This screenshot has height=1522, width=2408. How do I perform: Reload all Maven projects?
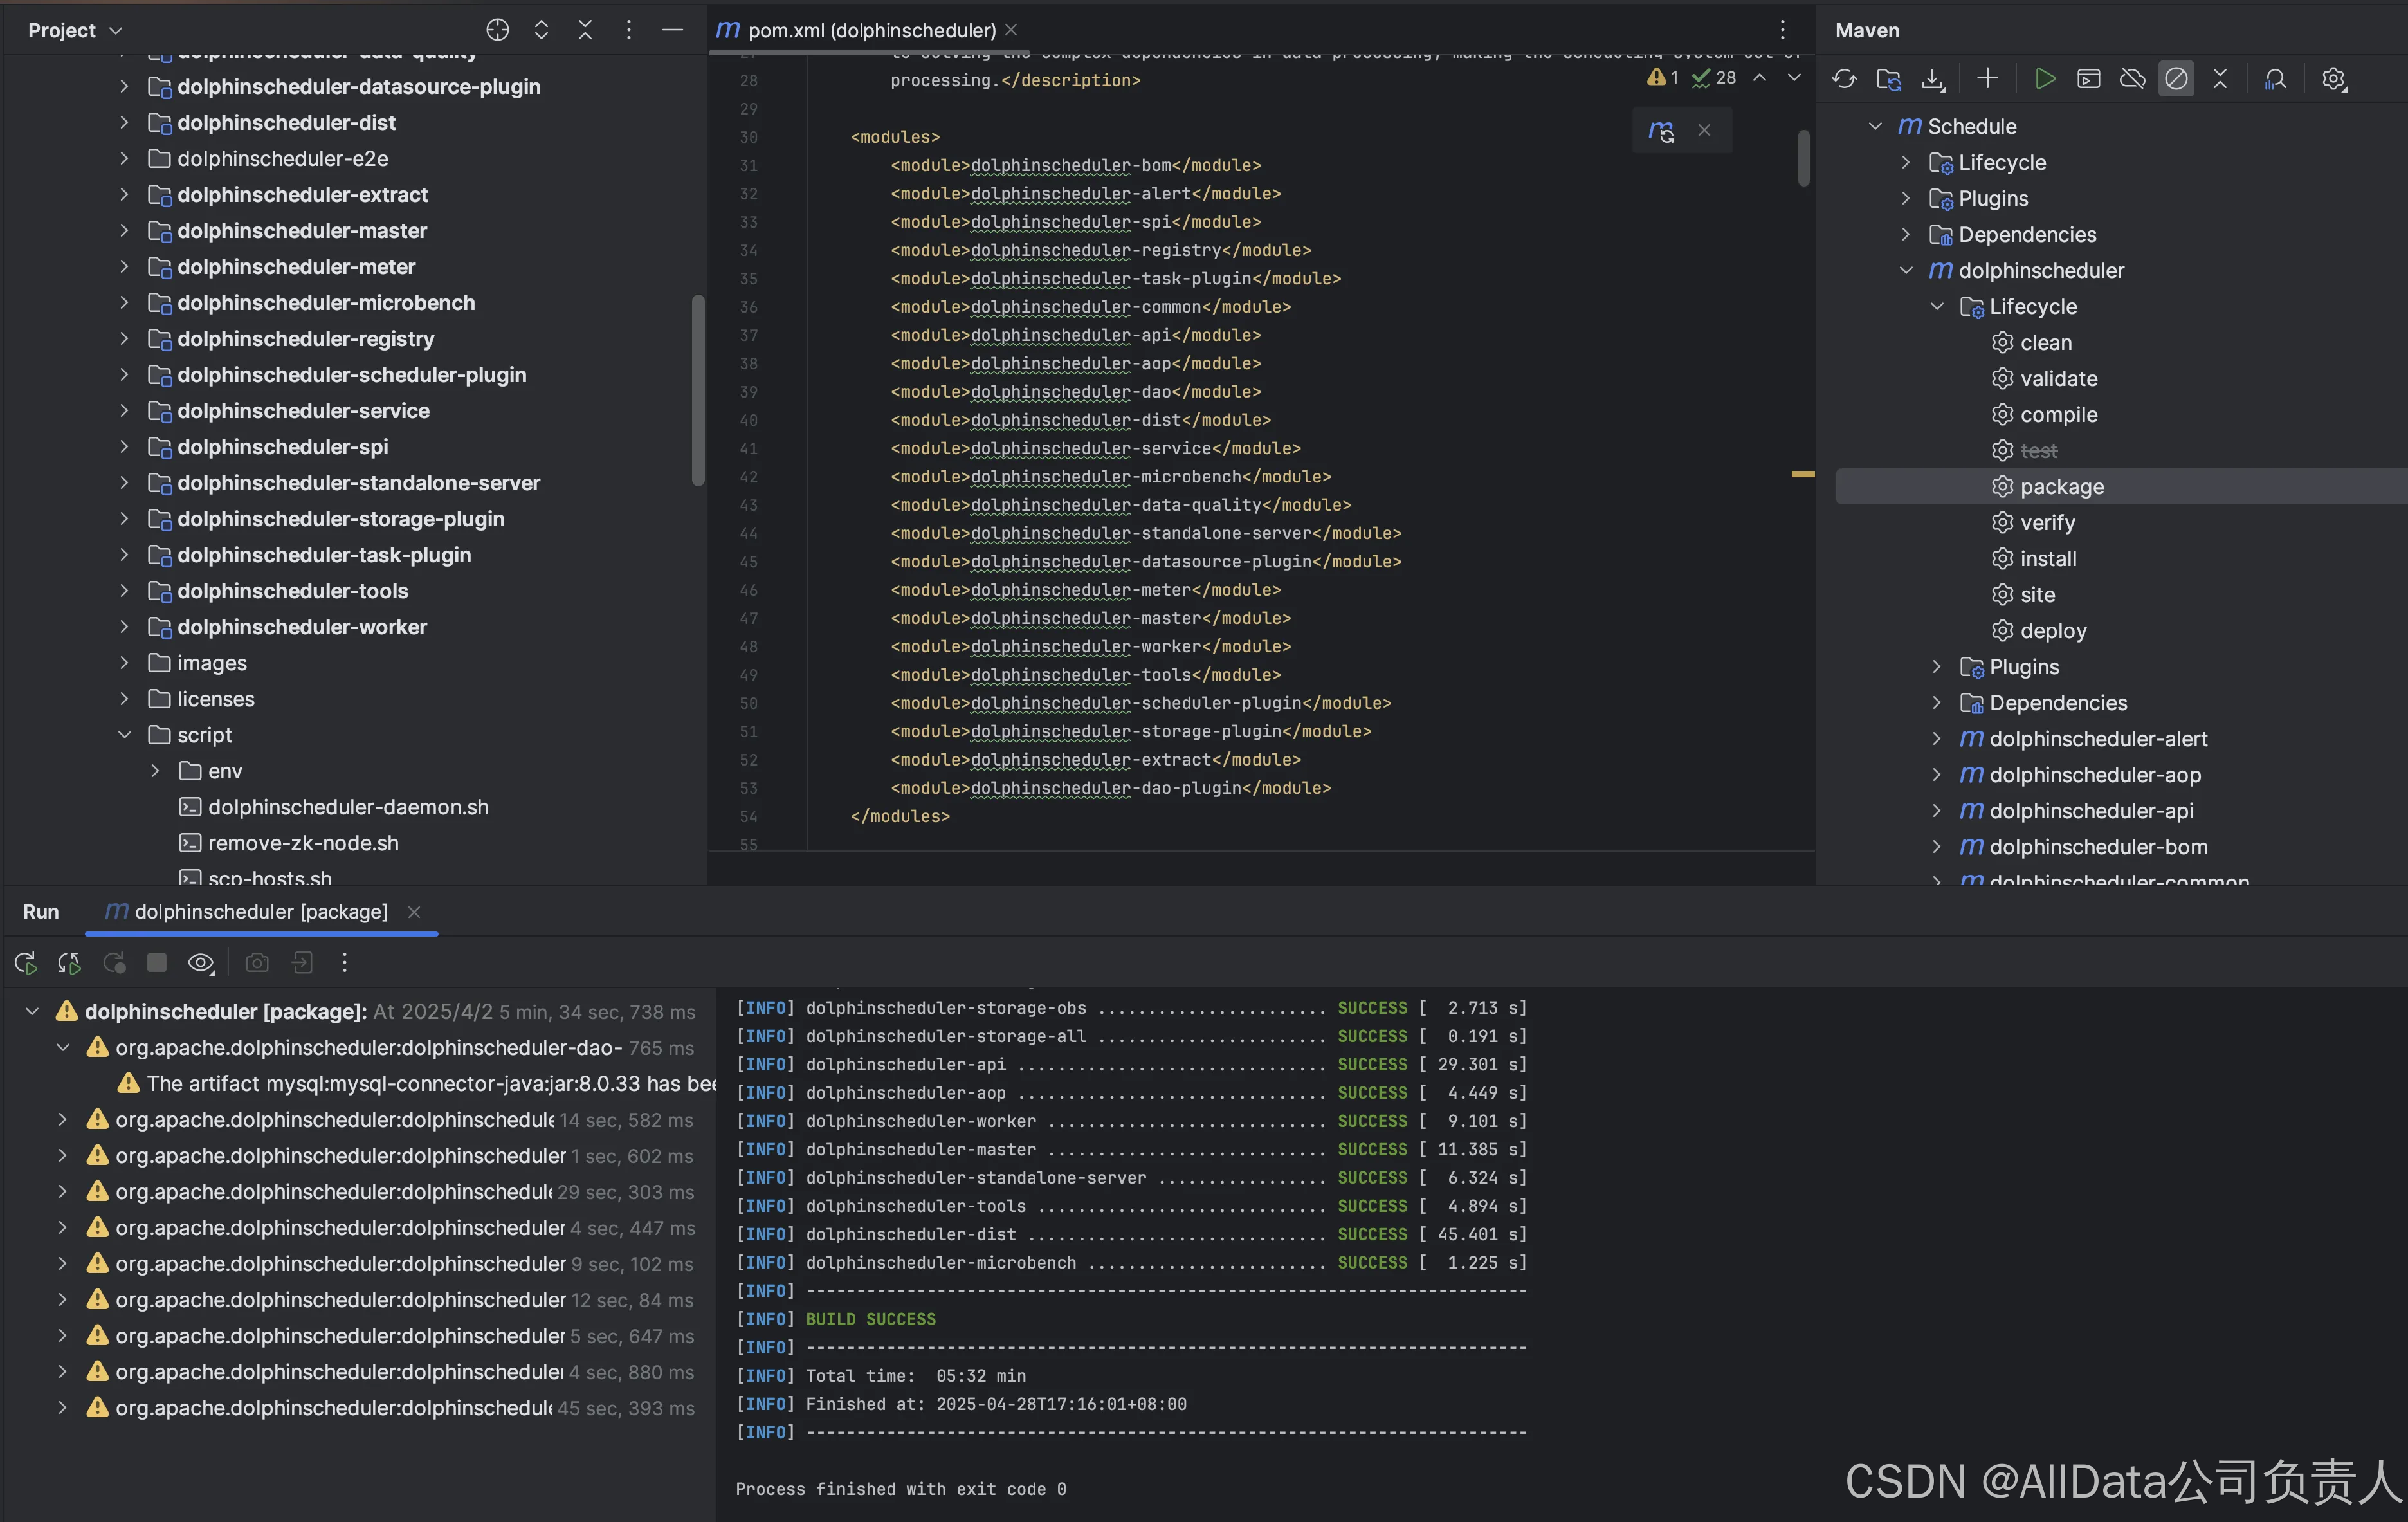point(1844,79)
